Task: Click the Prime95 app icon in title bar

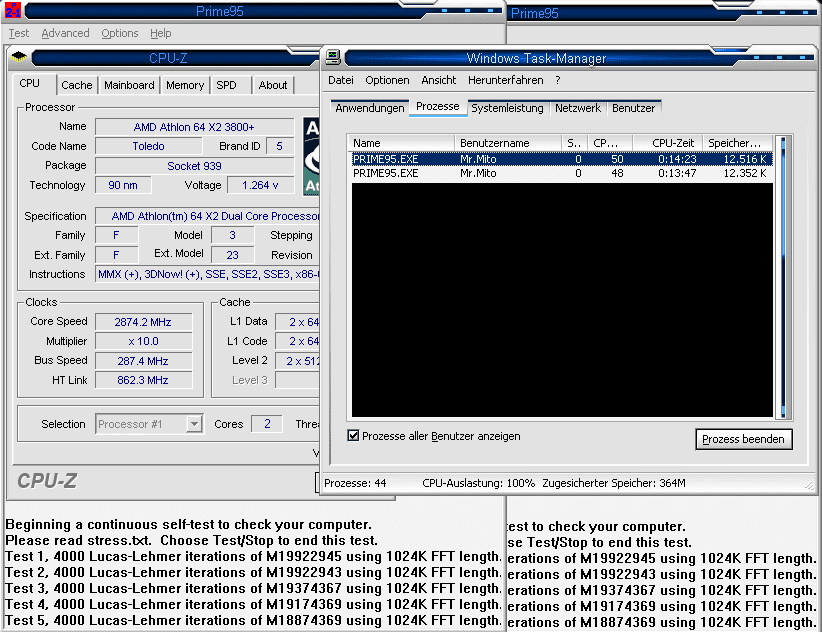Action: pyautogui.click(x=13, y=10)
